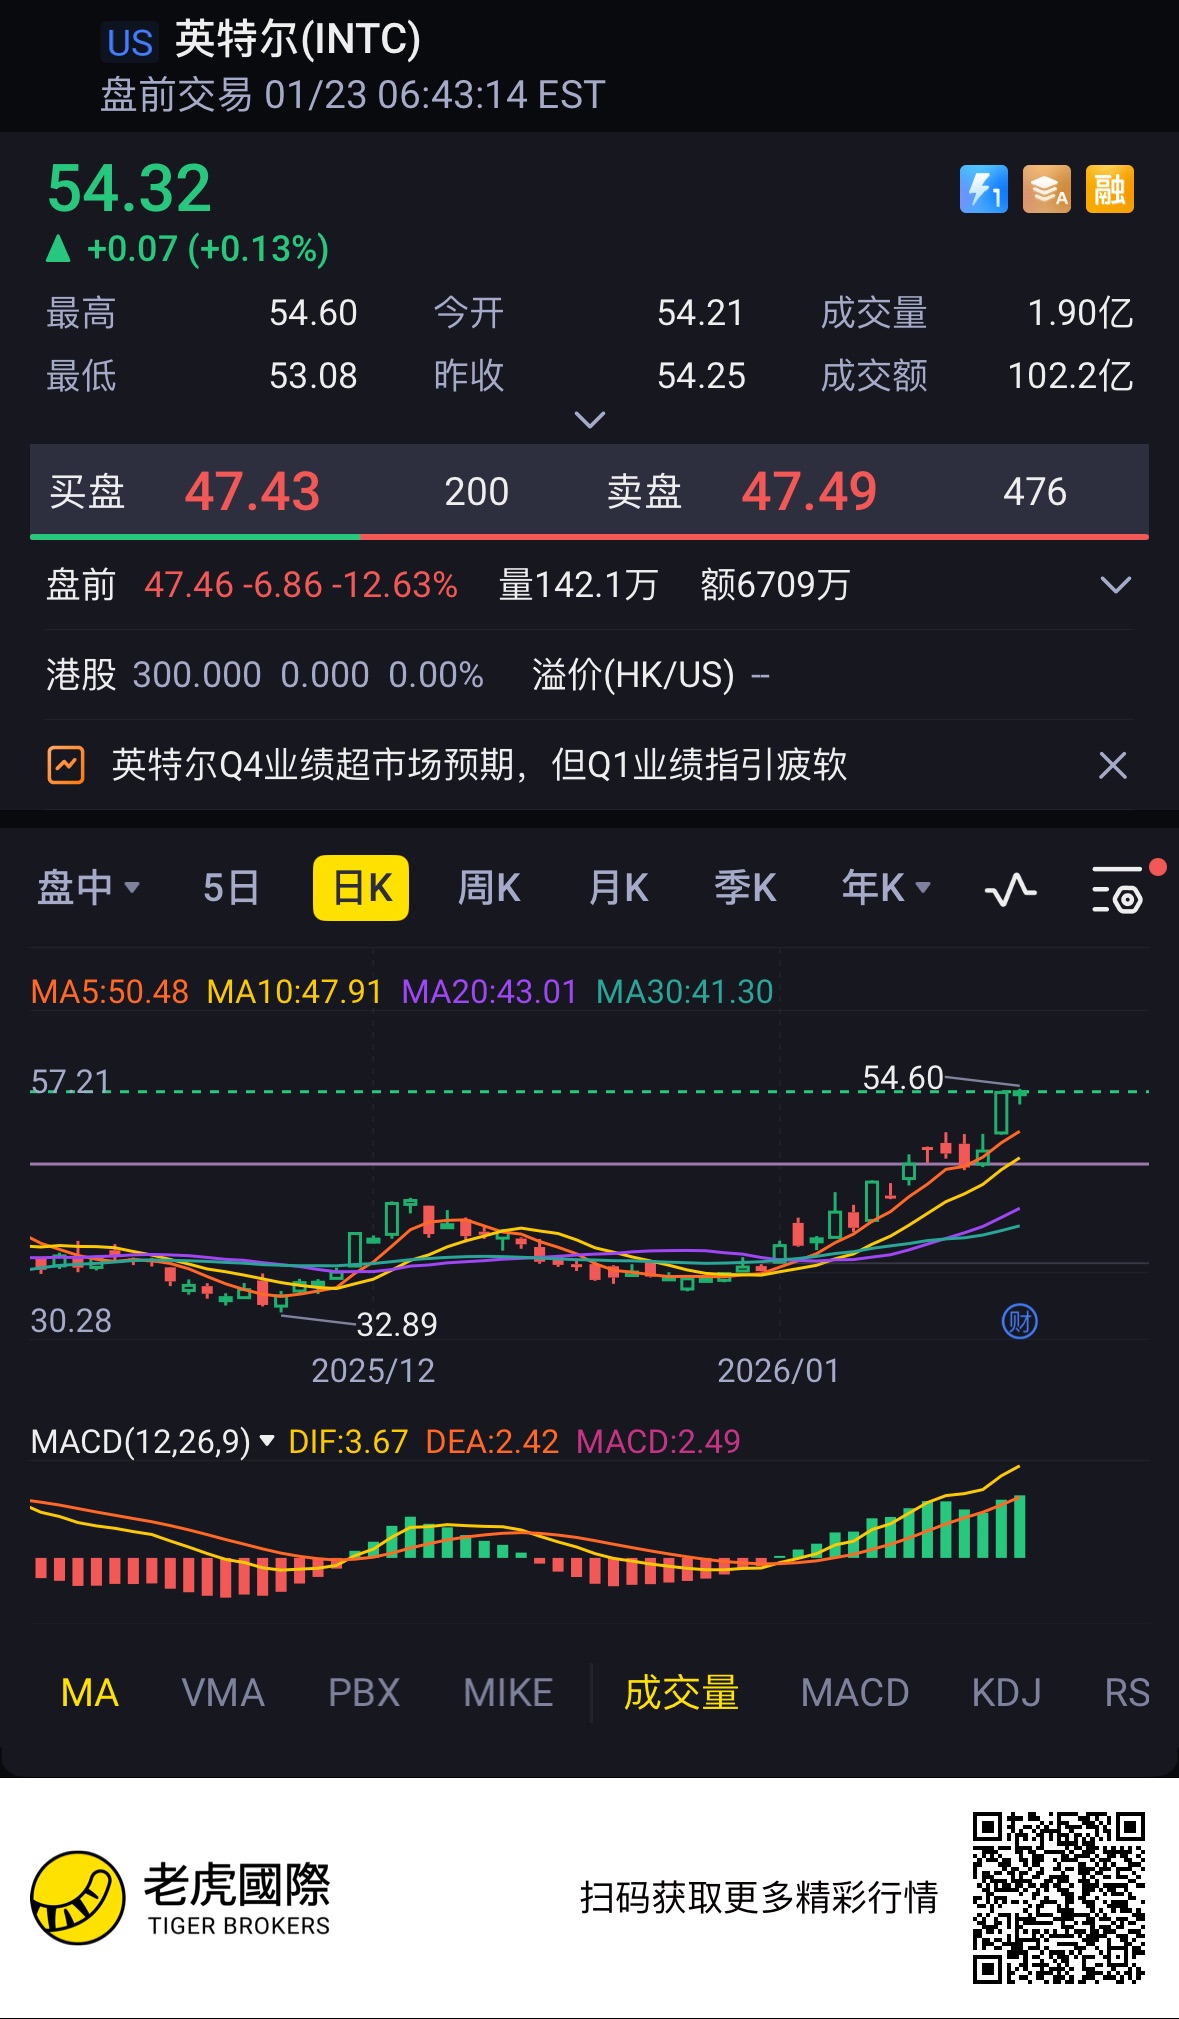Tap the 卖盘 ask price 47.49

click(x=809, y=491)
